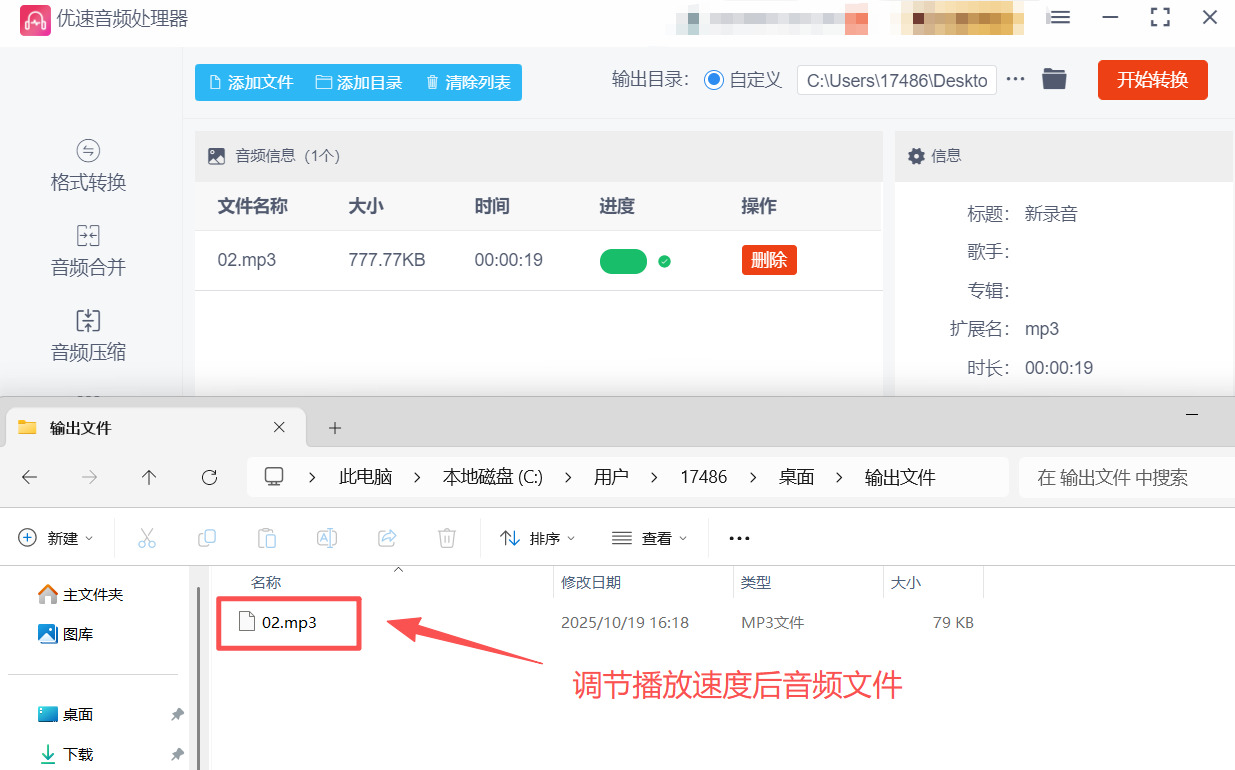
Task: Navigate to 本地磁盘 (C:) breadcrumb
Action: coord(493,477)
